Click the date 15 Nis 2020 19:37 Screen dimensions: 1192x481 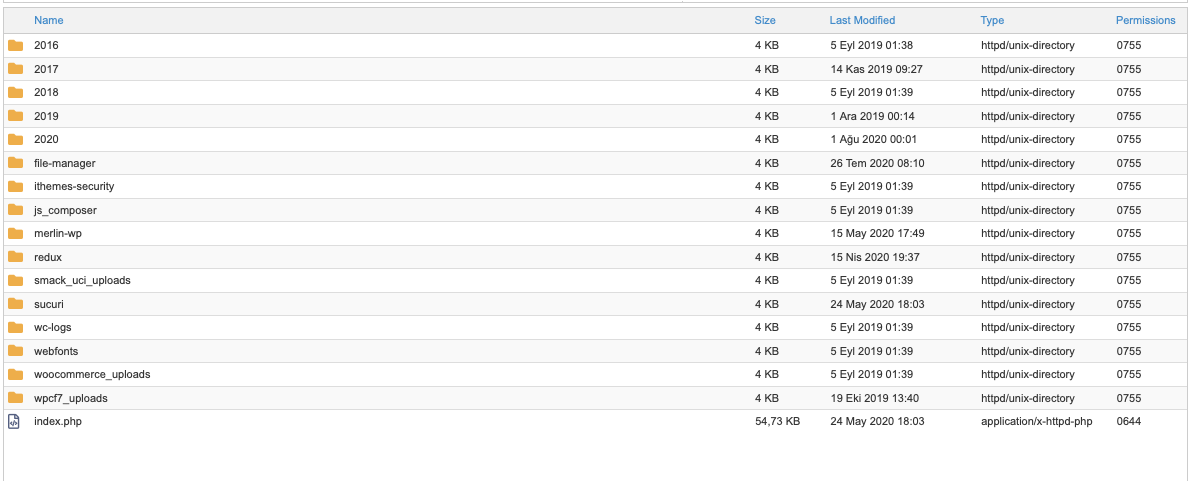(x=875, y=257)
